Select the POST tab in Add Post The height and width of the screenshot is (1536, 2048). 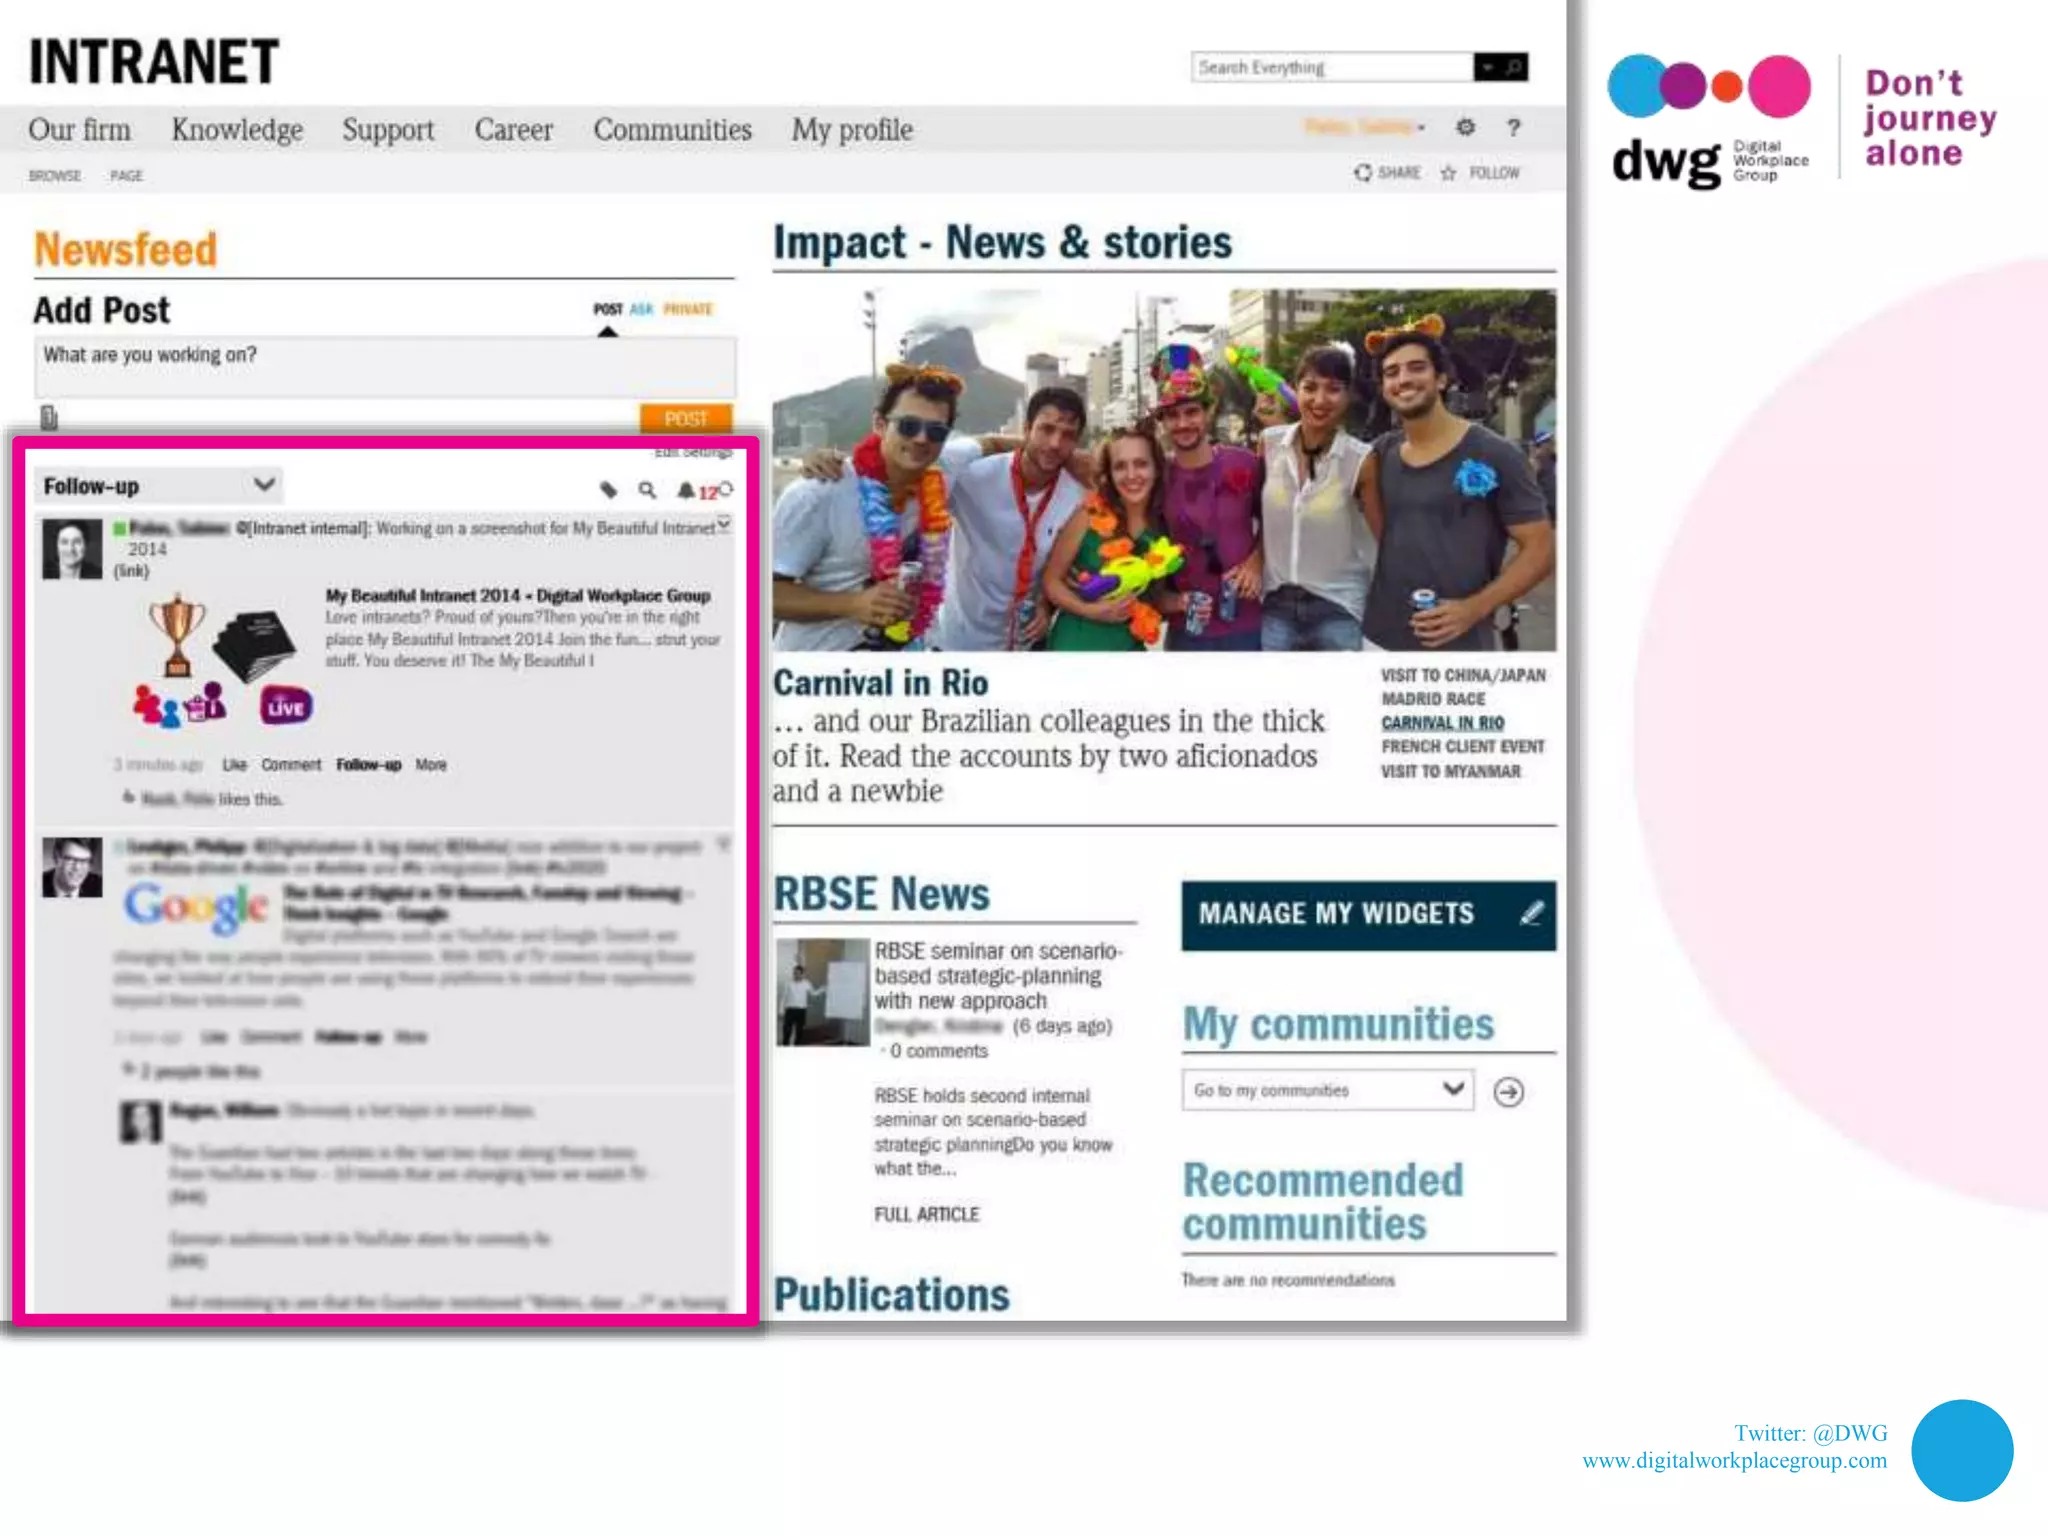(608, 309)
